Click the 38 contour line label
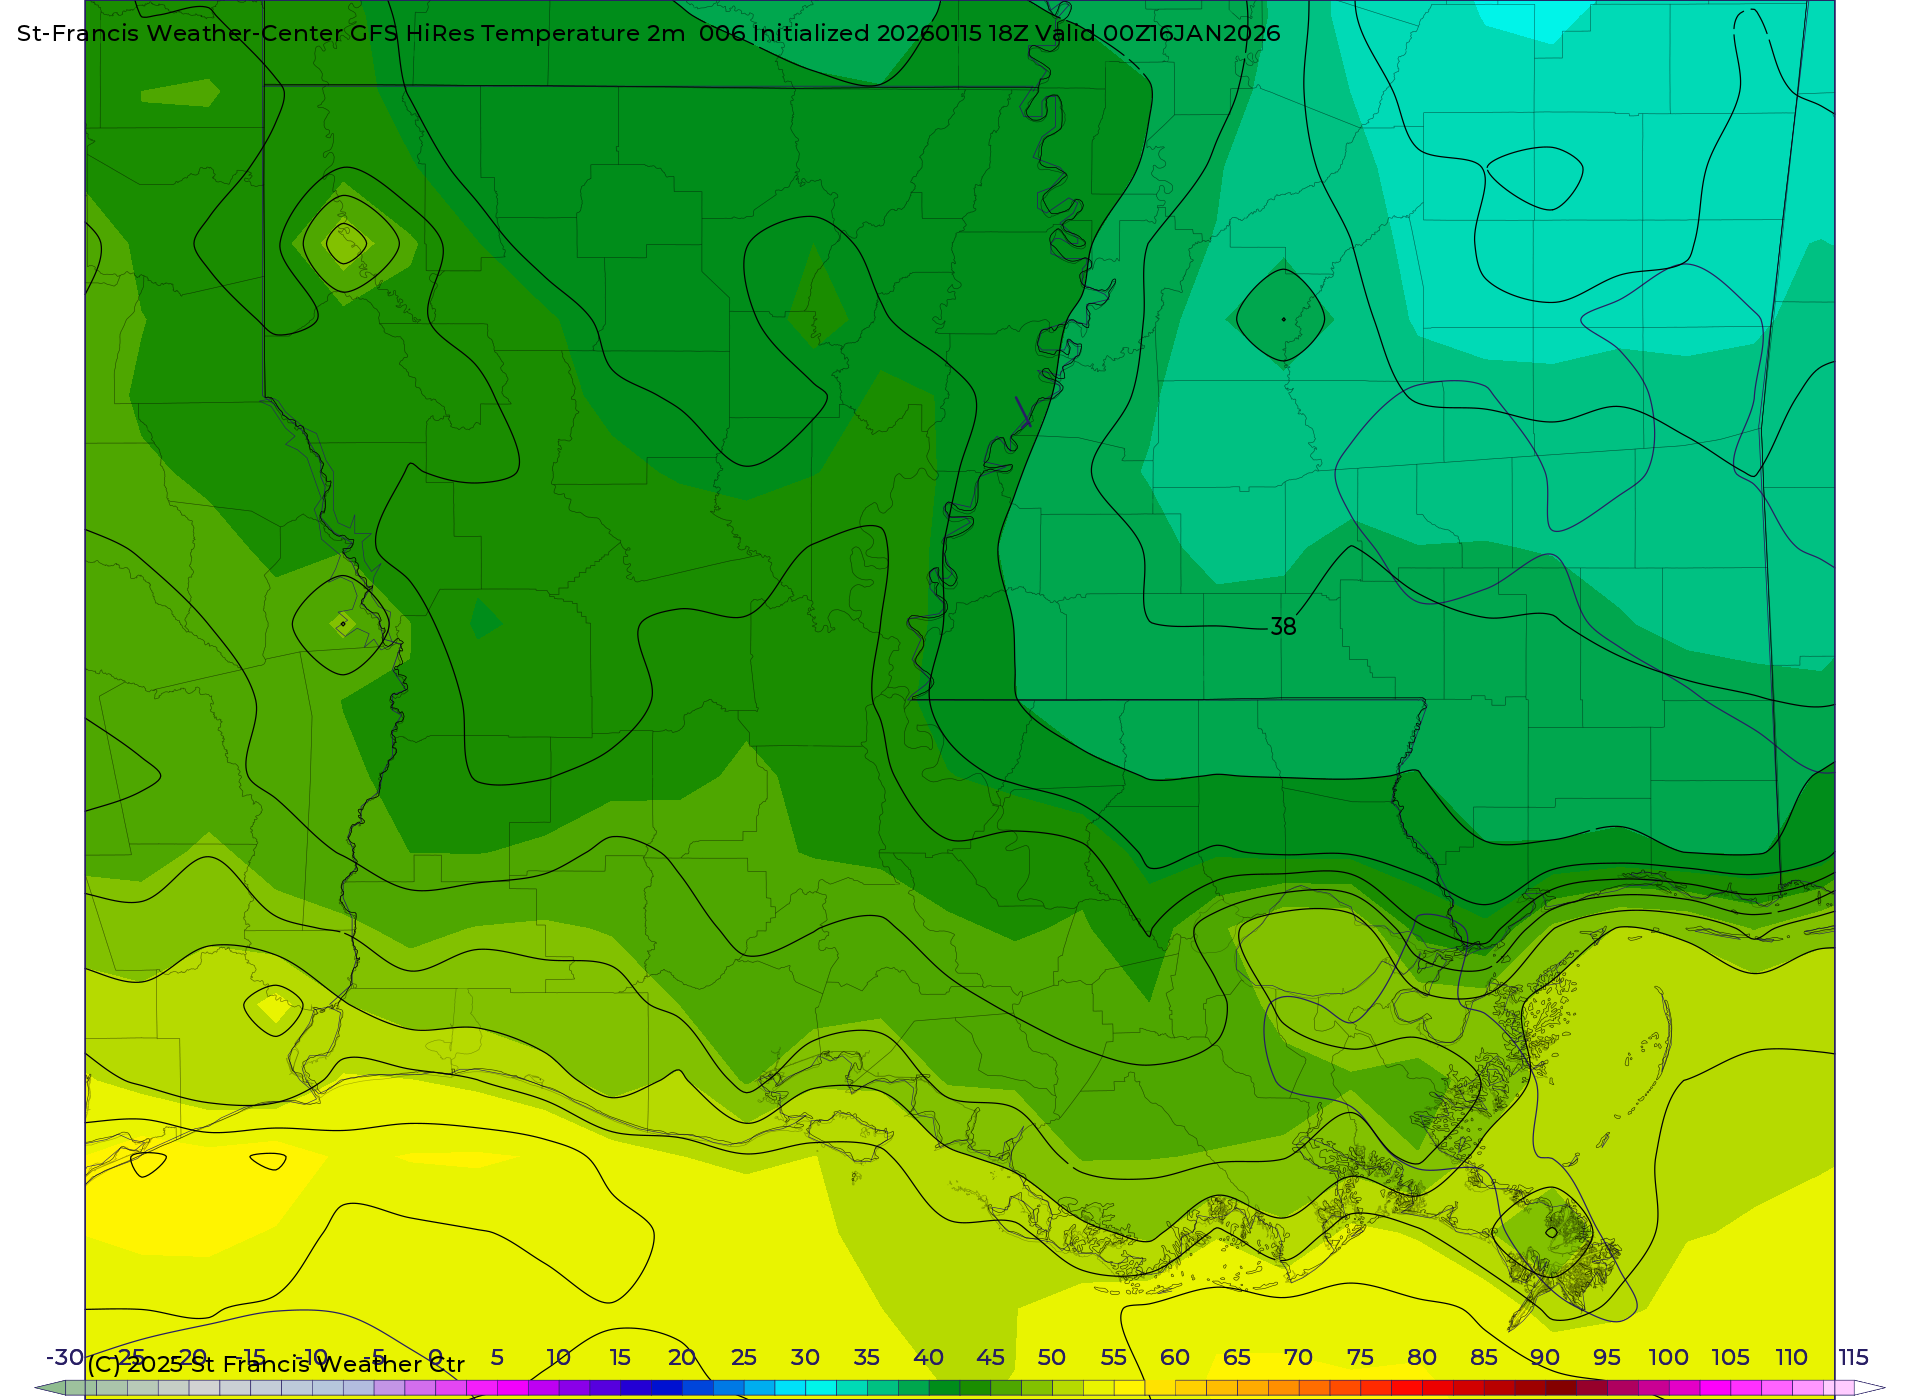Image resolution: width=1920 pixels, height=1400 pixels. tap(1283, 627)
